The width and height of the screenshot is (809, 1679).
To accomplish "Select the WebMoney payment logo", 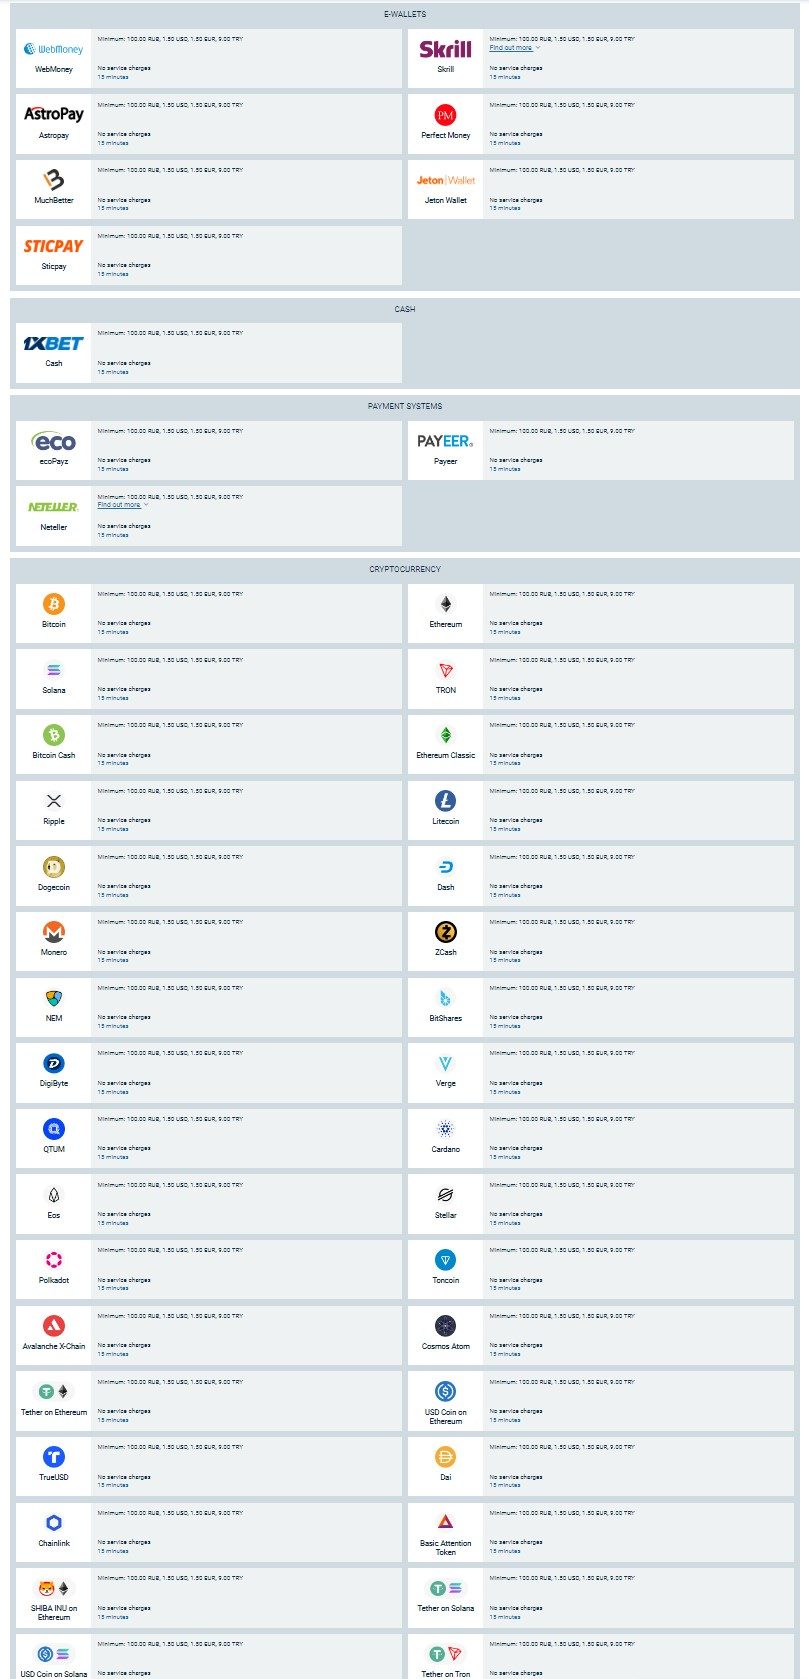I will point(54,49).
